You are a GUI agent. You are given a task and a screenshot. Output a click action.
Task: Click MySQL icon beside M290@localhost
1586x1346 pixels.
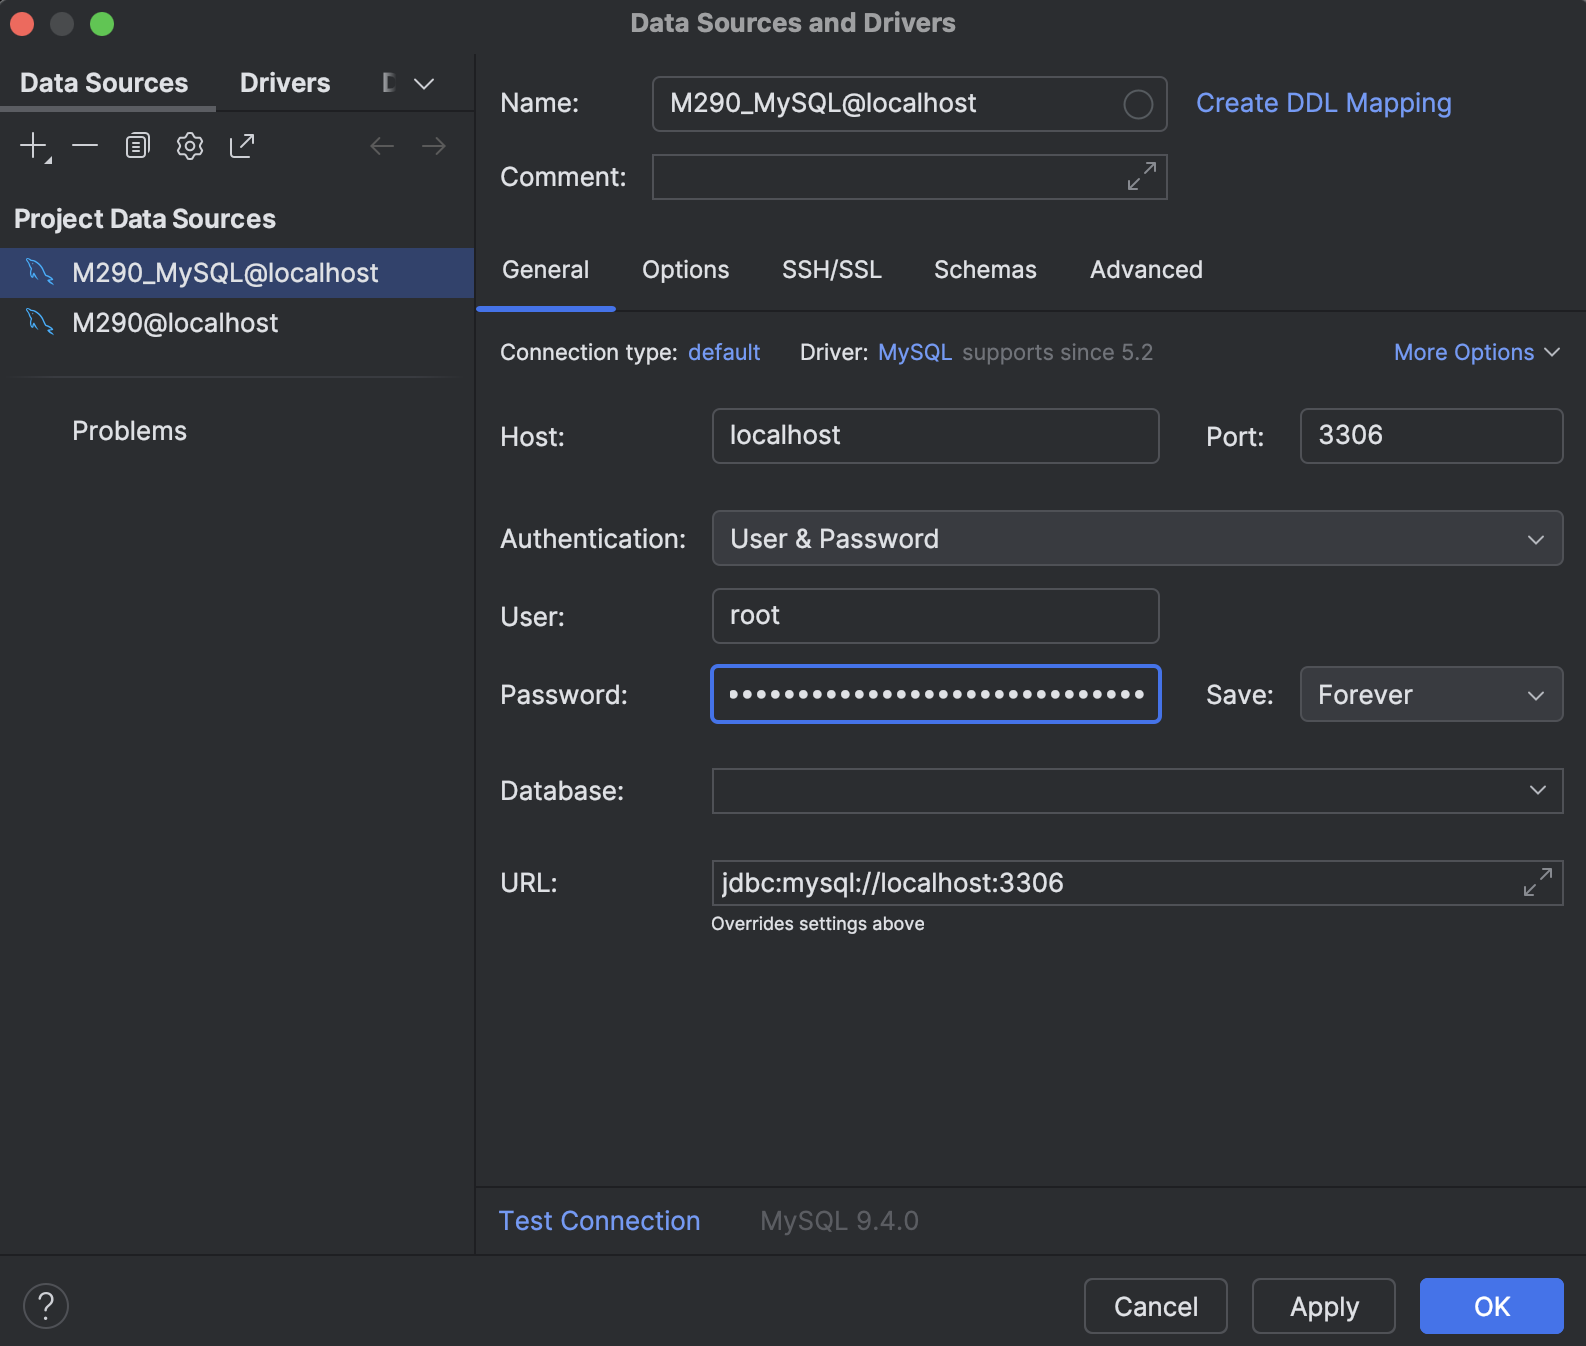[40, 322]
